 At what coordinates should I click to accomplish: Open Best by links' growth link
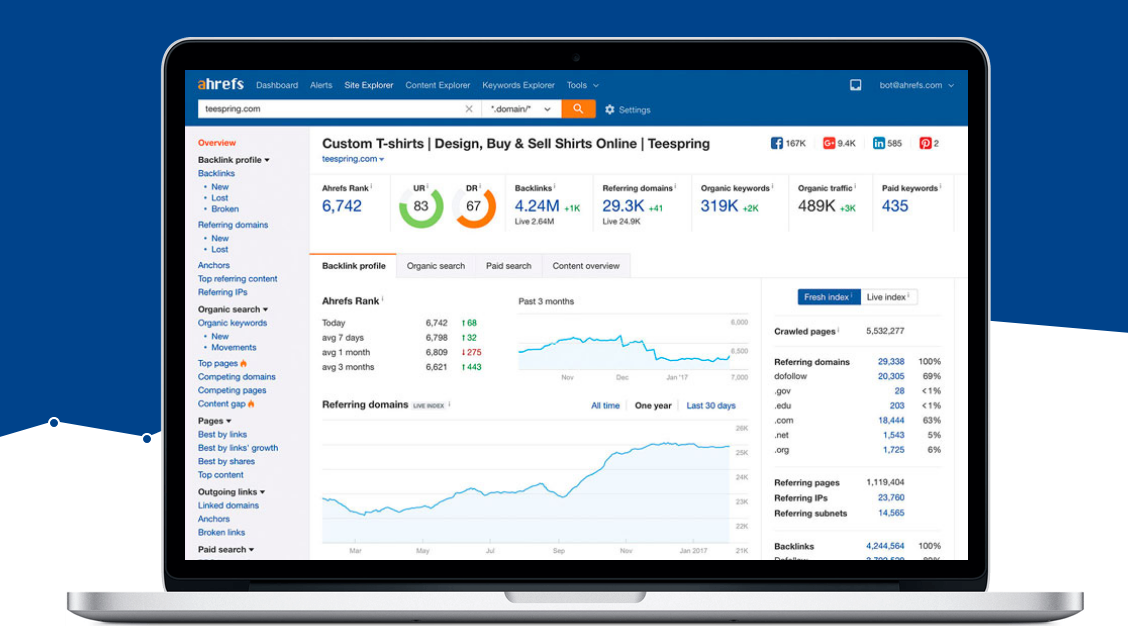237,447
